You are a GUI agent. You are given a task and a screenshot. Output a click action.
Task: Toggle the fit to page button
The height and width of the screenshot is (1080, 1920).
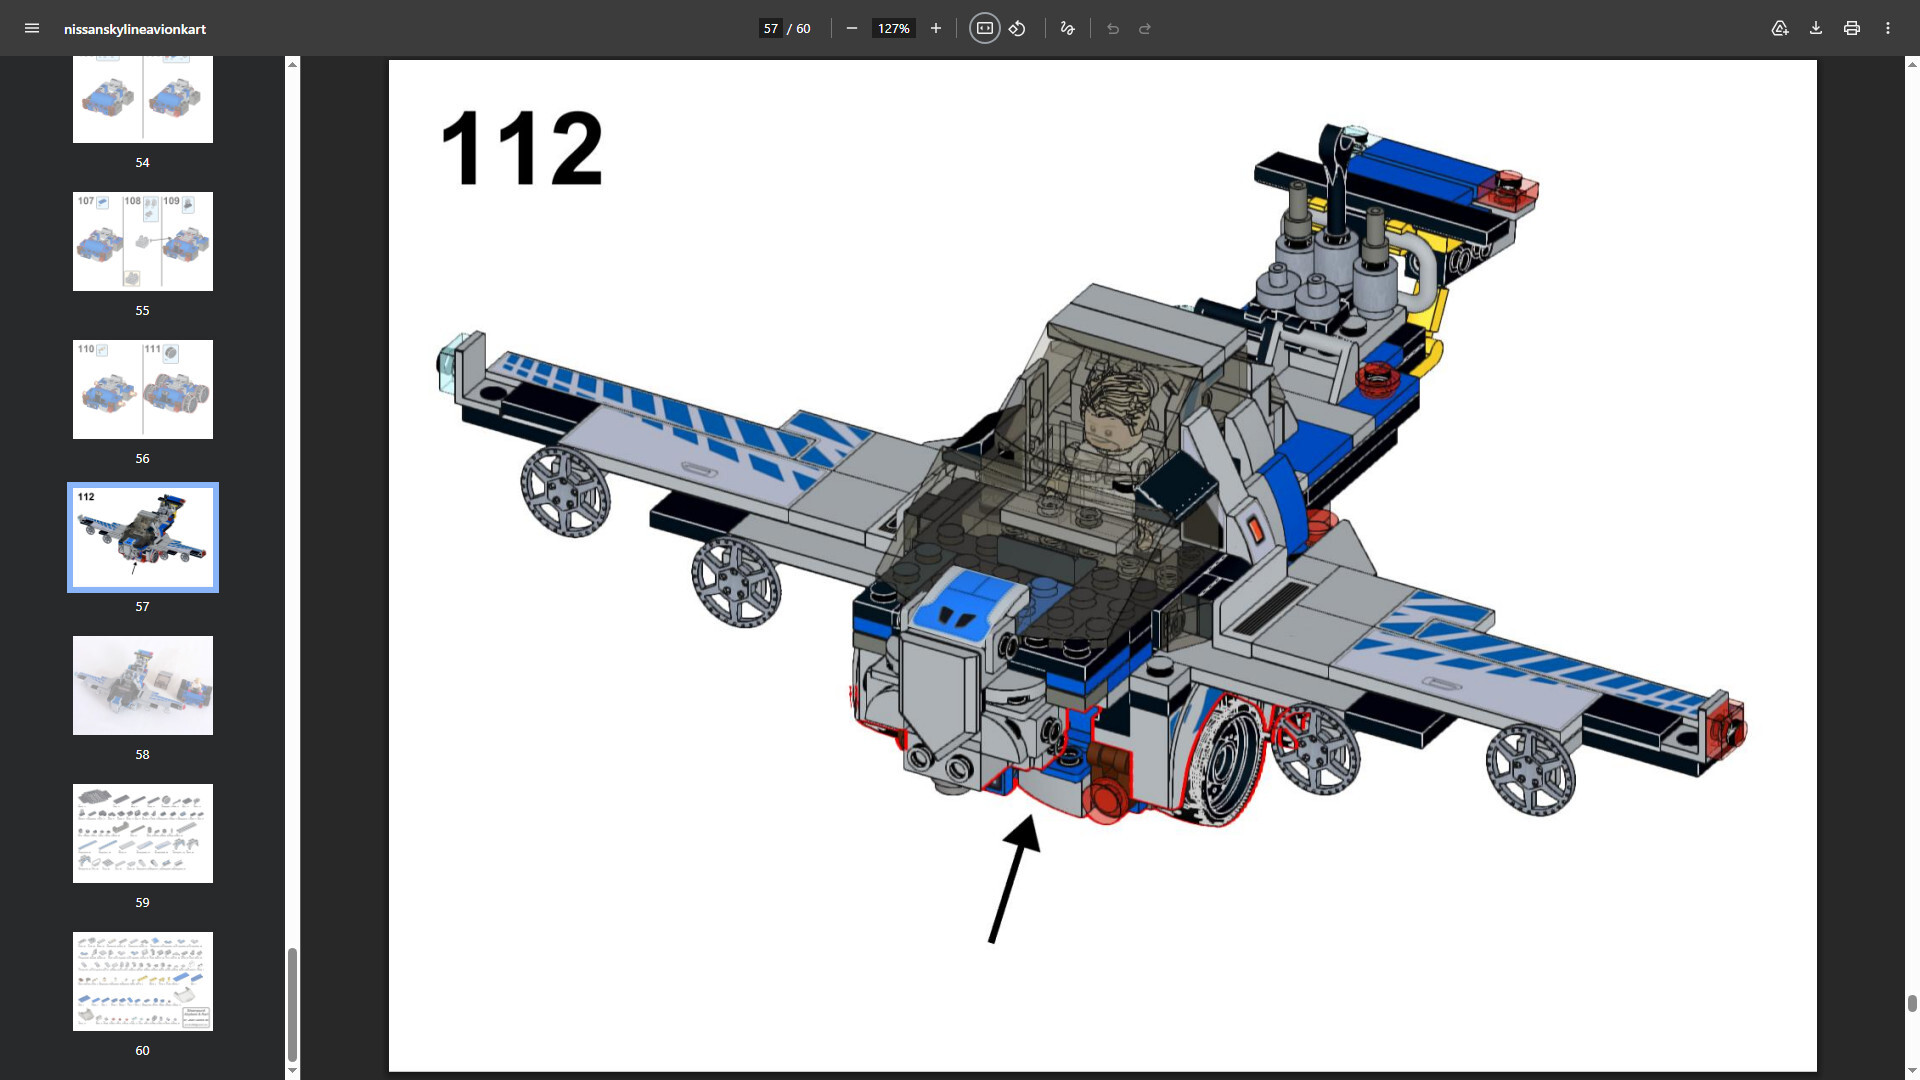point(984,28)
